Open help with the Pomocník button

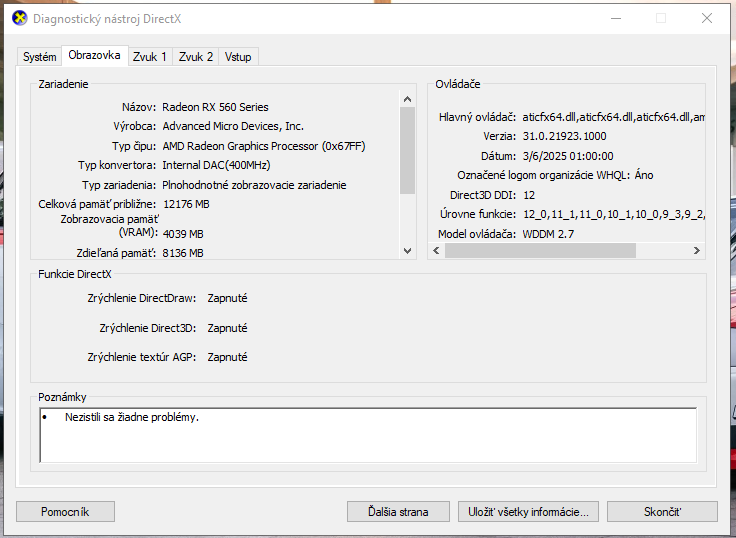coord(65,512)
